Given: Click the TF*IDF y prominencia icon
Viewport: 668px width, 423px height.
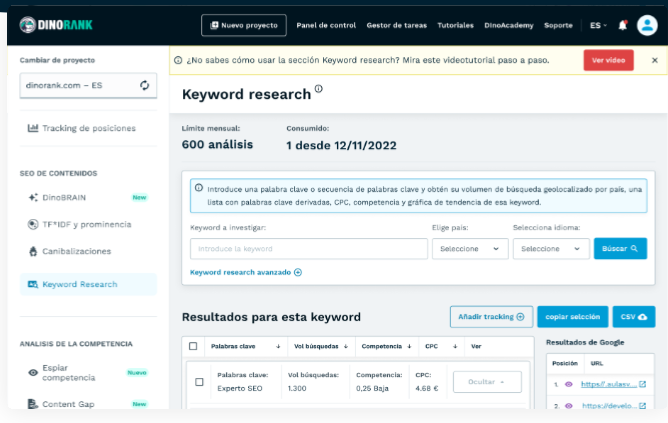Looking at the screenshot, I should pos(33,224).
